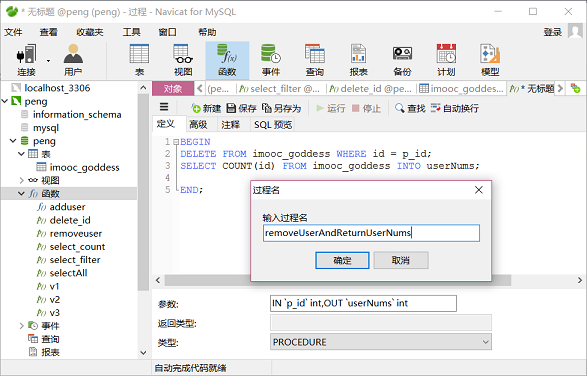The width and height of the screenshot is (587, 376).
Task: Open the Schedule (计划) toolbar icon
Action: (446, 60)
